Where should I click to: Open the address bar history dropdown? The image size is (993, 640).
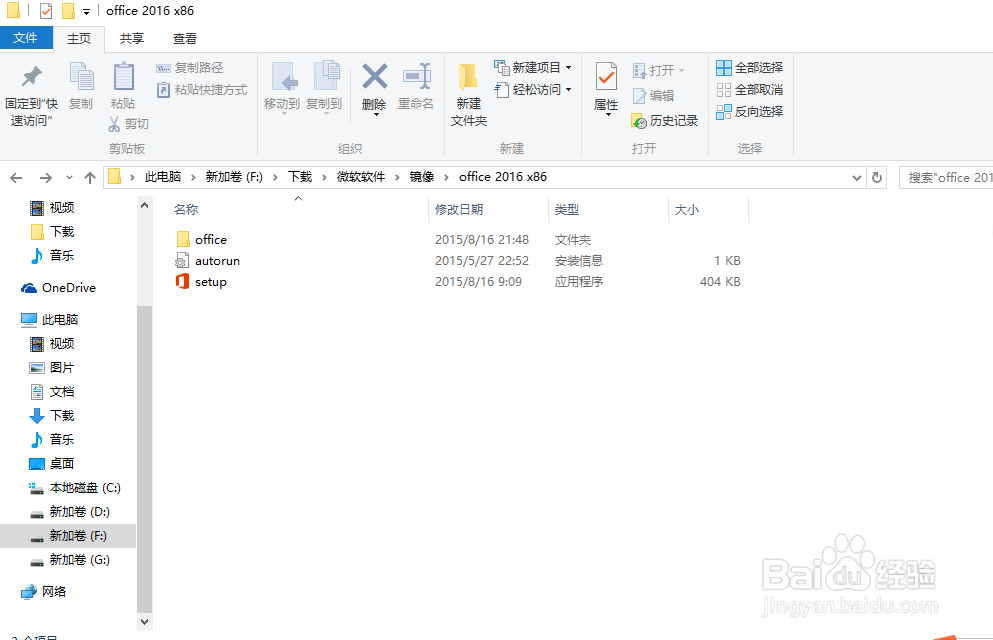856,178
